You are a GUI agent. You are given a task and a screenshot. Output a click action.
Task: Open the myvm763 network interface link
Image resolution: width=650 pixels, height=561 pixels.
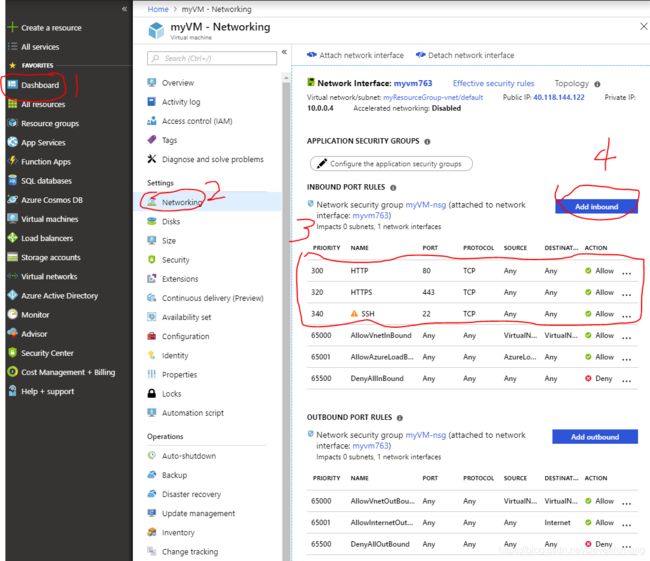coord(413,83)
